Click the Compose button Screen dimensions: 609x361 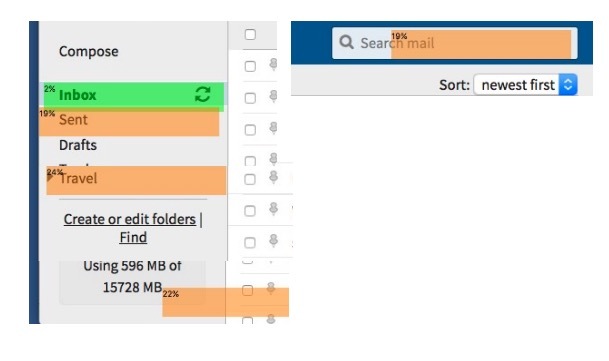89,51
